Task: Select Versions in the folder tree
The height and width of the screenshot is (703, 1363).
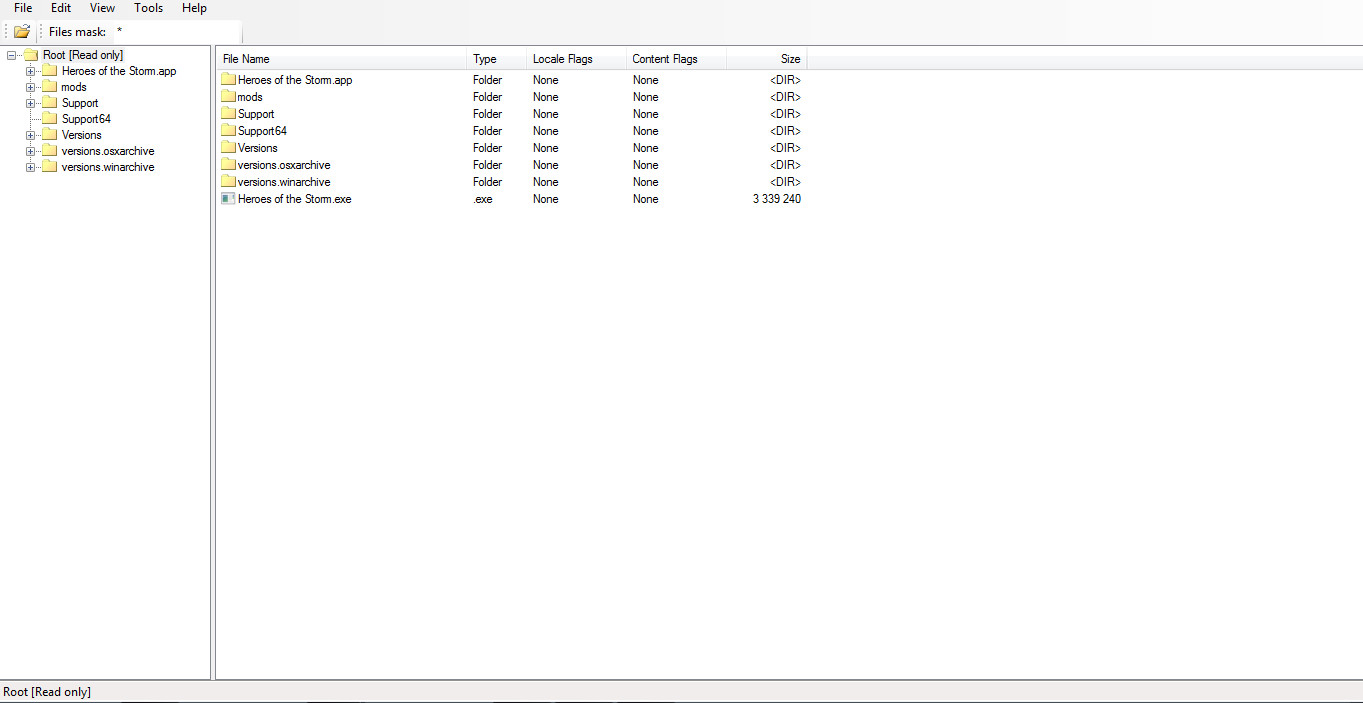Action: (x=81, y=135)
